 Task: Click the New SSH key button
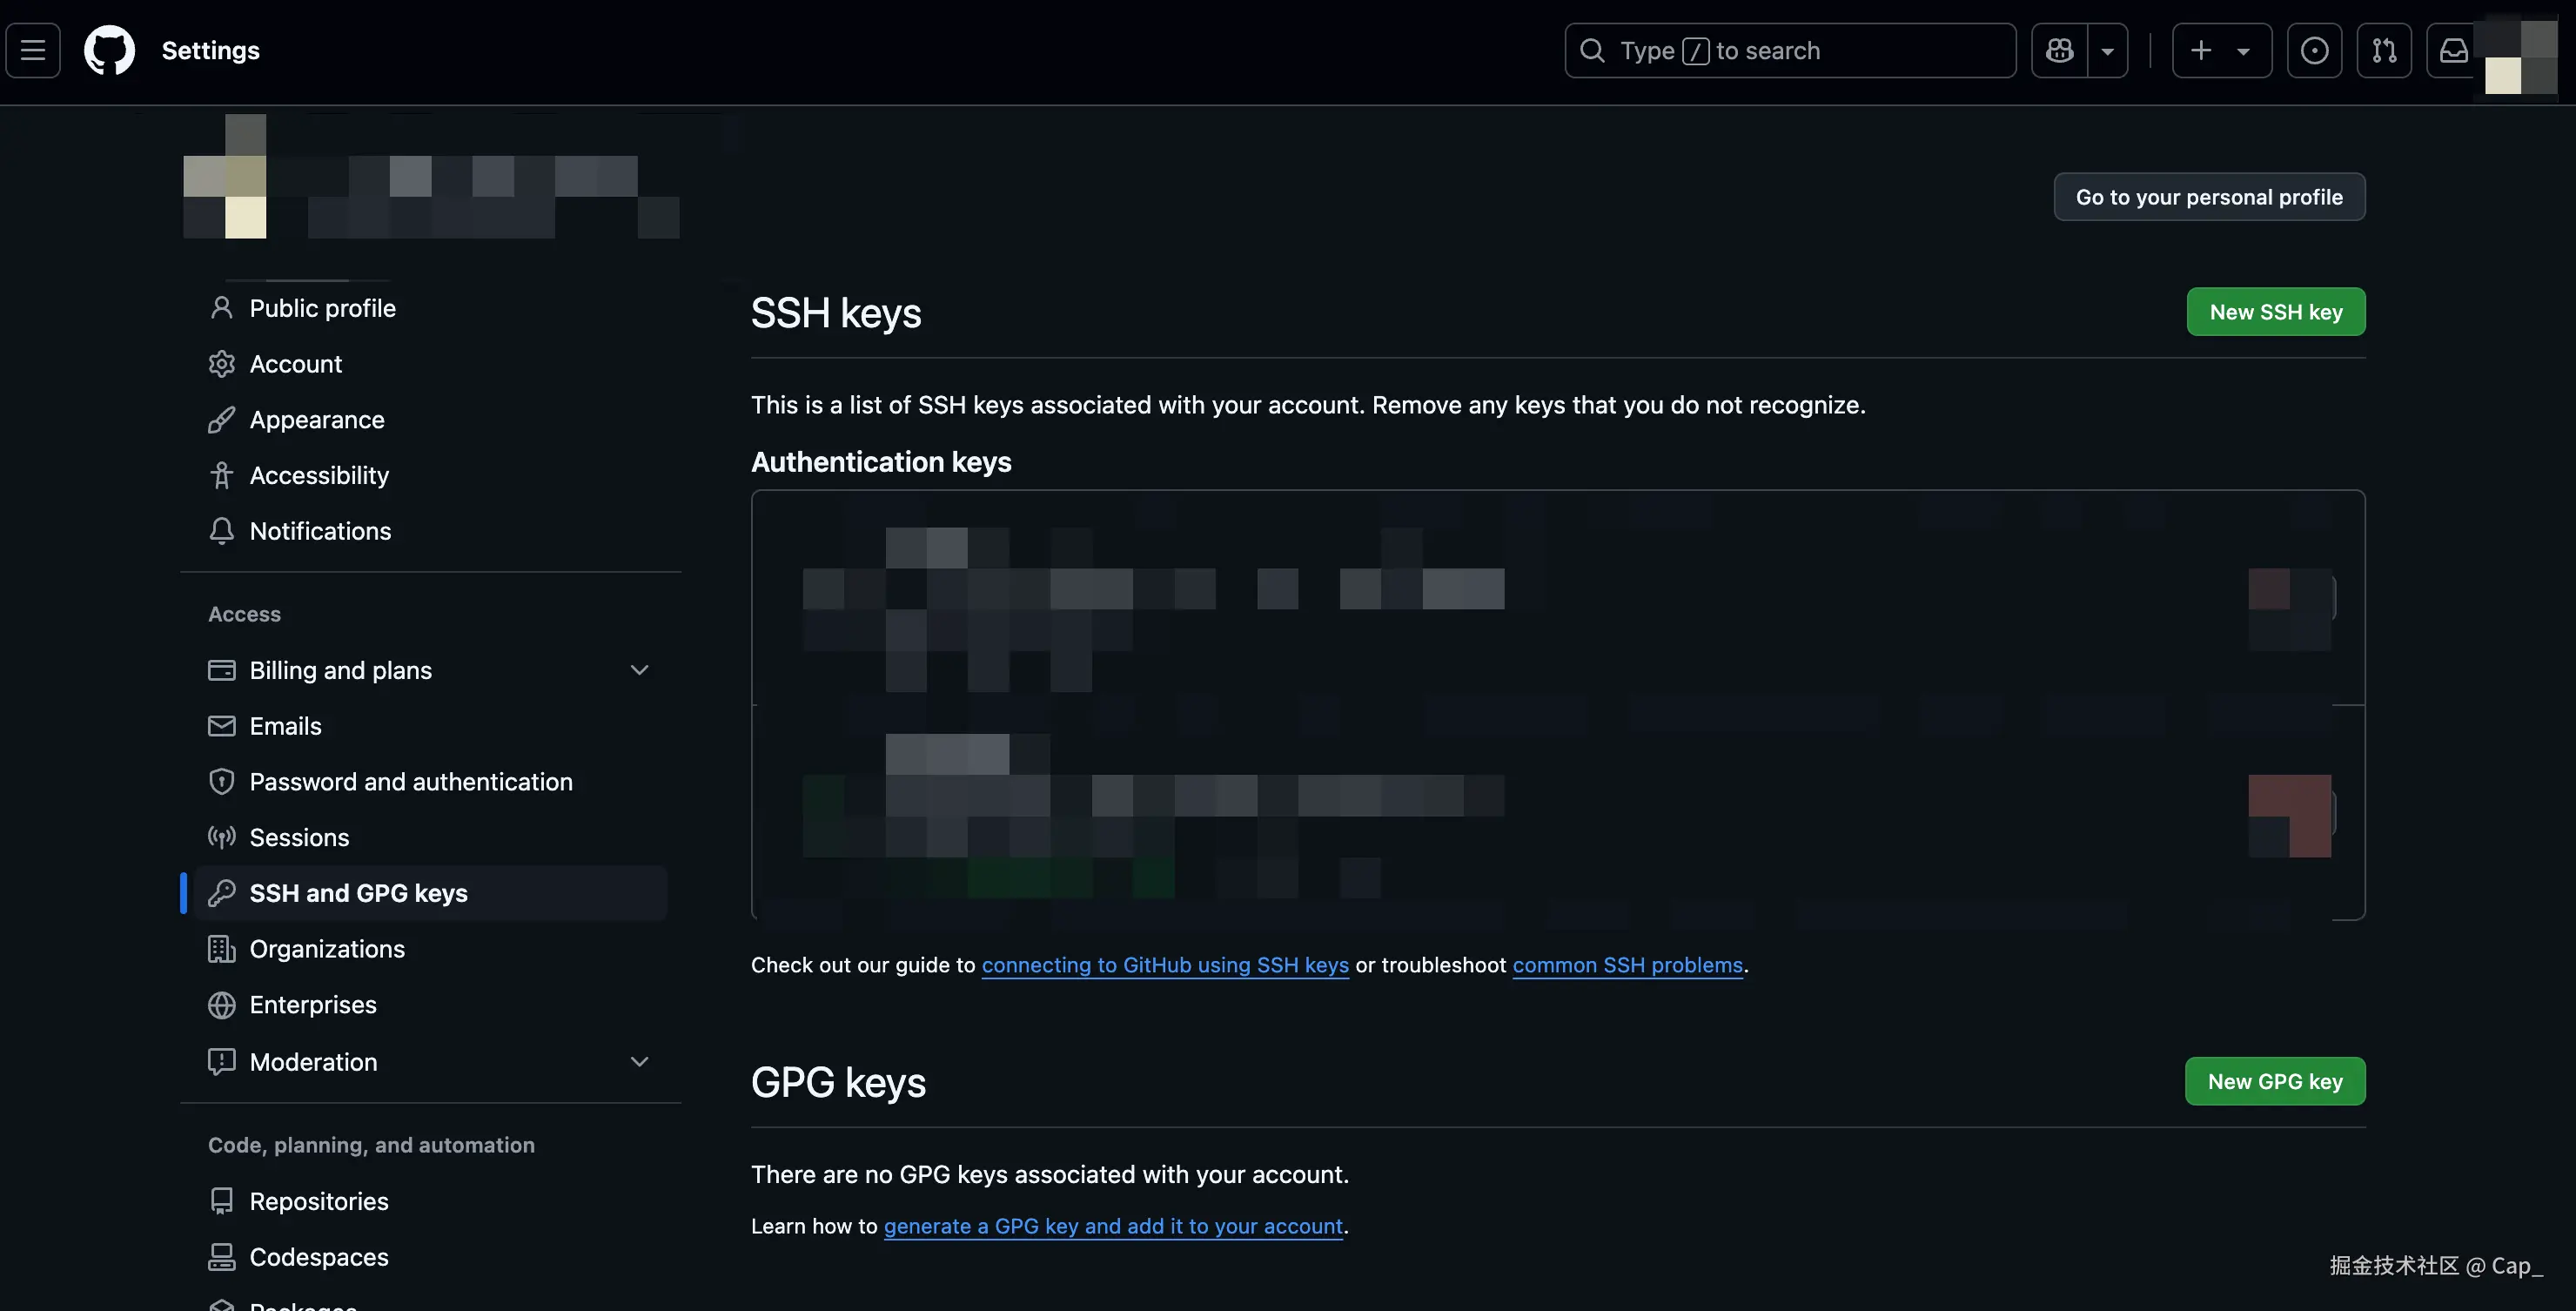pyautogui.click(x=2275, y=312)
